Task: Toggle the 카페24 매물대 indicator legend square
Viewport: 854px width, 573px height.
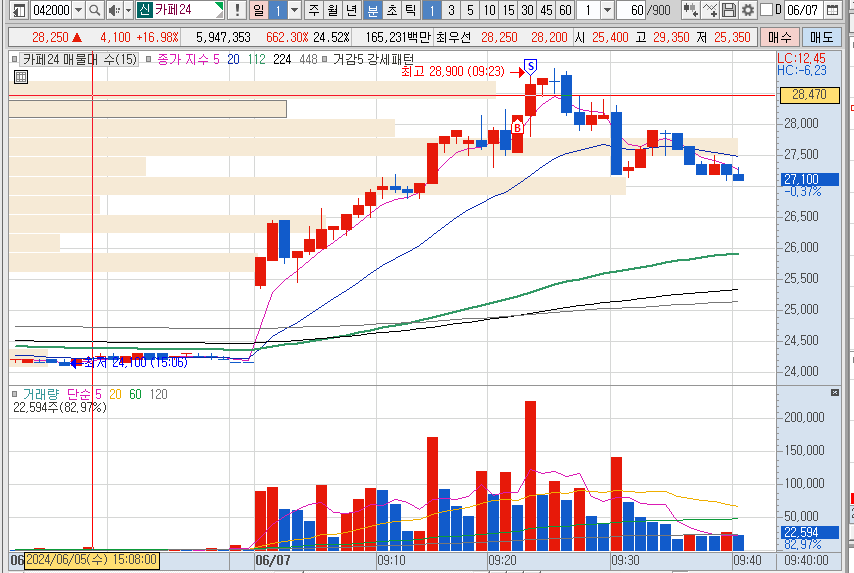Action: pyautogui.click(x=15, y=59)
